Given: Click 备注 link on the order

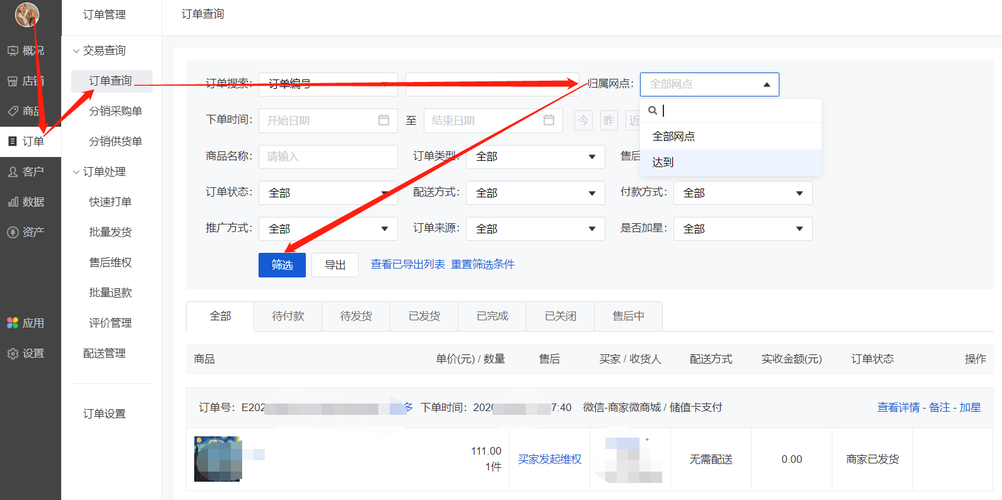Looking at the screenshot, I should click(939, 407).
